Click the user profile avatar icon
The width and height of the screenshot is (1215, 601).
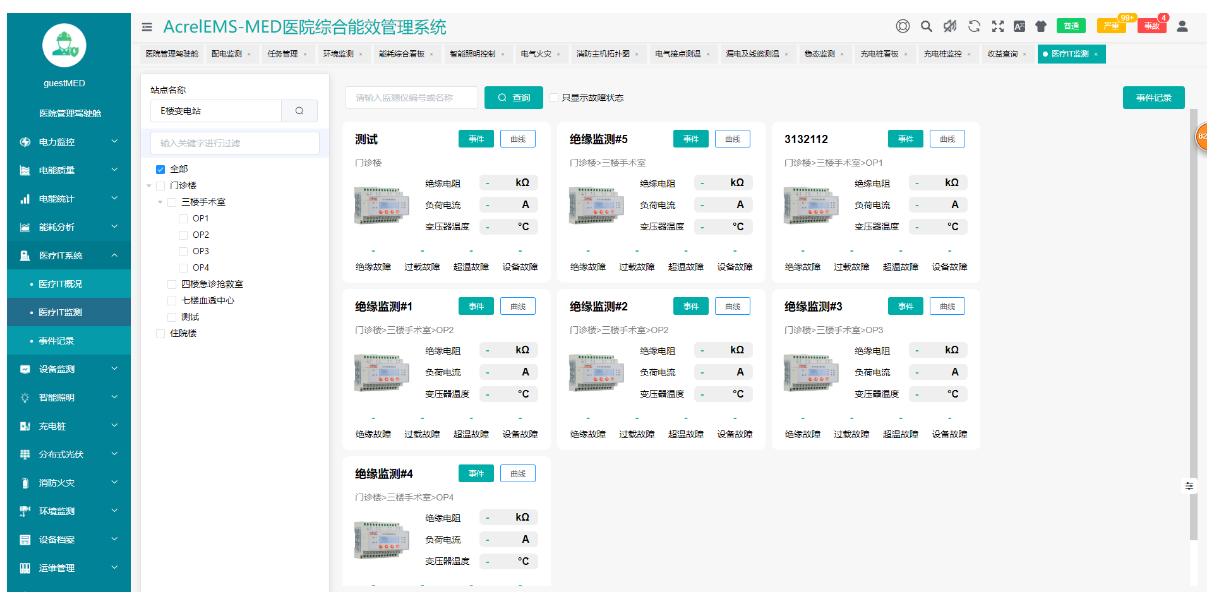[1182, 26]
